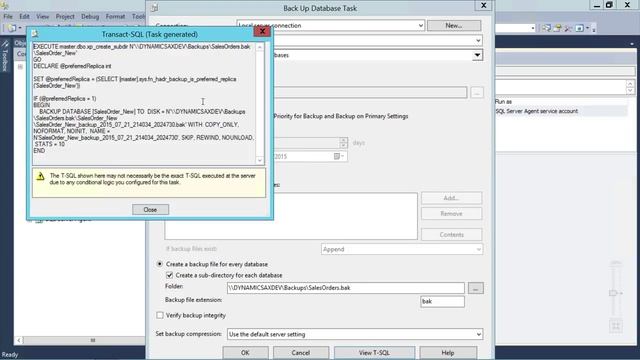
Task: Click the third tools icon in right toolbar
Action: point(568,28)
